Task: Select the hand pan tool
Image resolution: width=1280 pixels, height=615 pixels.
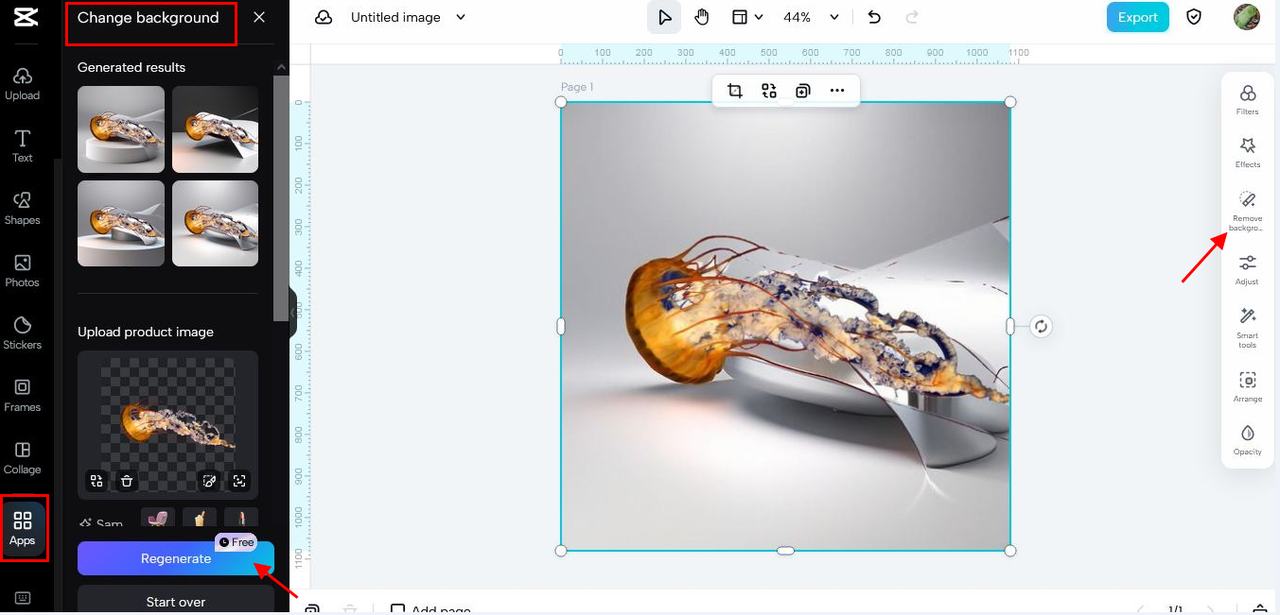Action: [x=702, y=17]
